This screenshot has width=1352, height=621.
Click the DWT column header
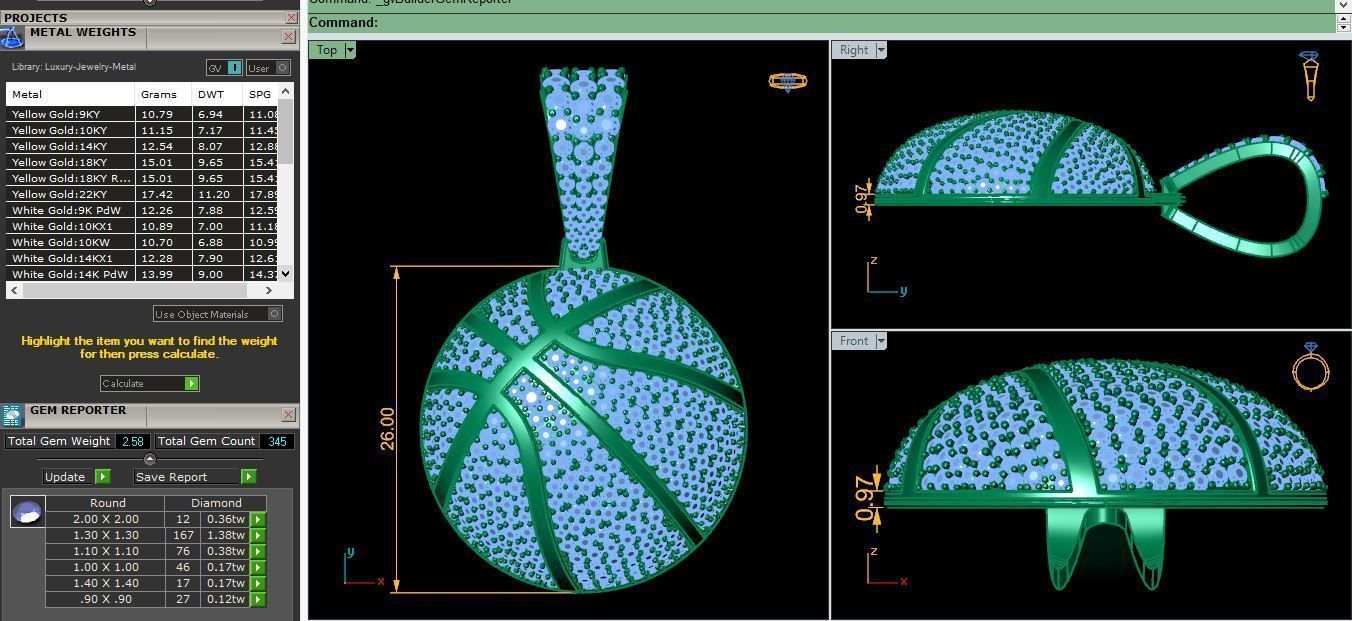218,94
